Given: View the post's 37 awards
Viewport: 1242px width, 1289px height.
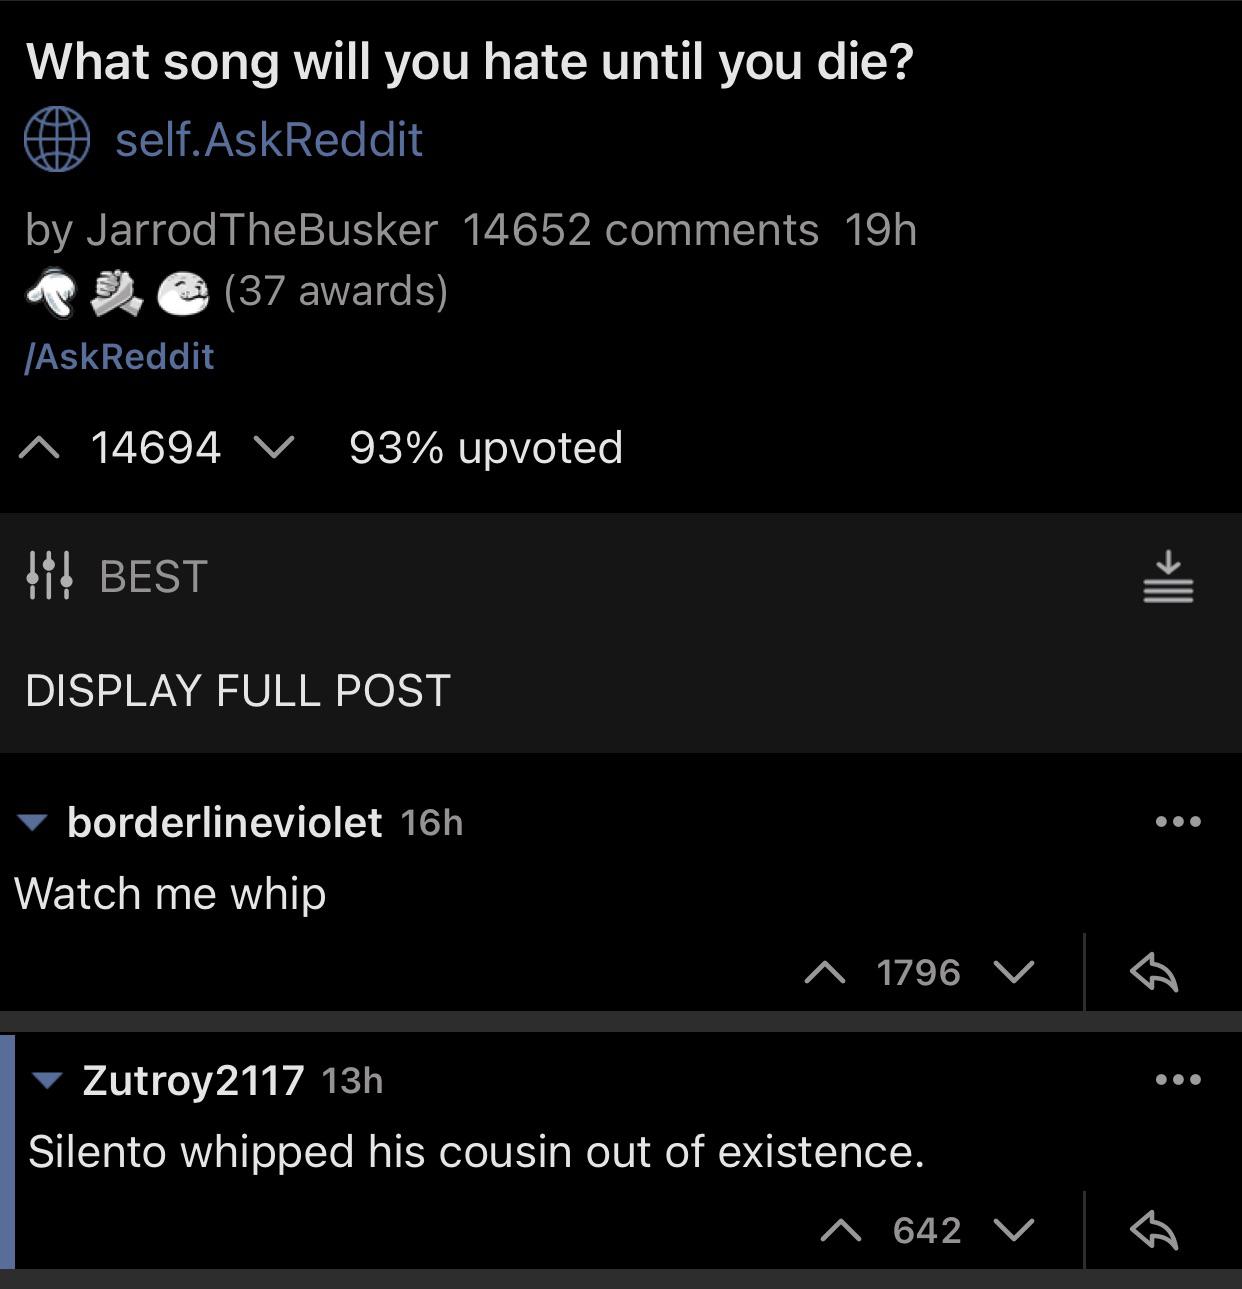Looking at the screenshot, I should [336, 291].
